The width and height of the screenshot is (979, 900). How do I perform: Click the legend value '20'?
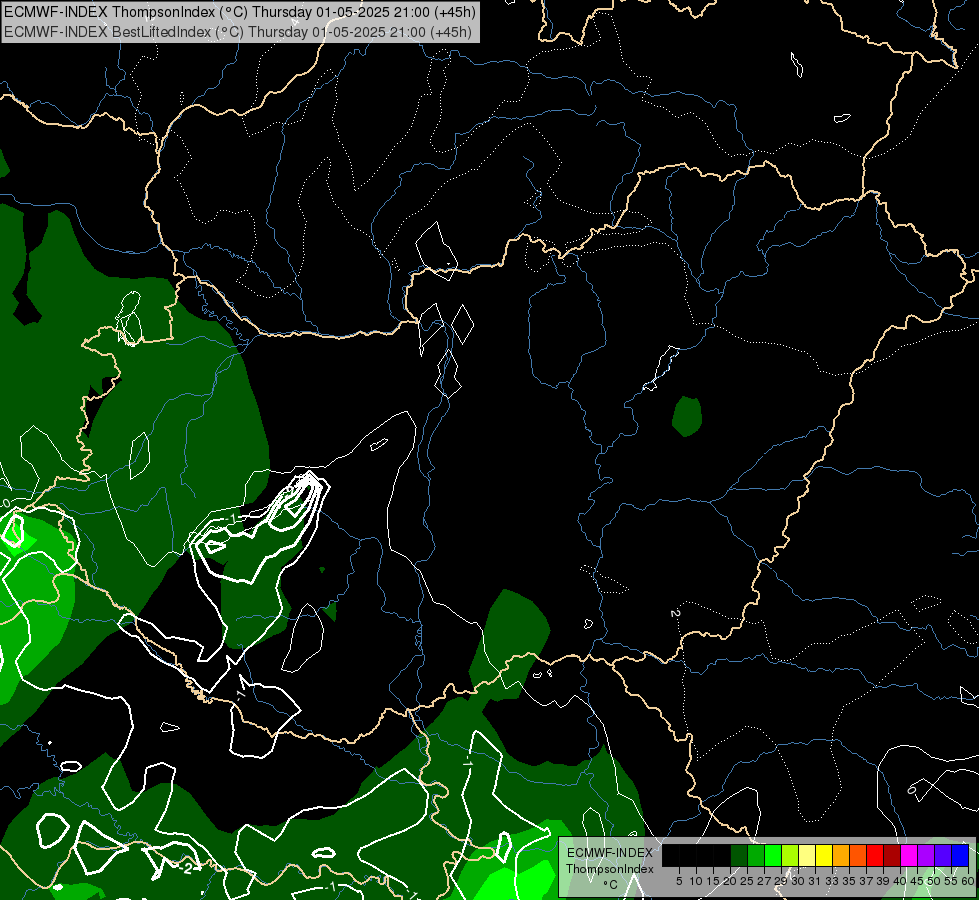730,881
